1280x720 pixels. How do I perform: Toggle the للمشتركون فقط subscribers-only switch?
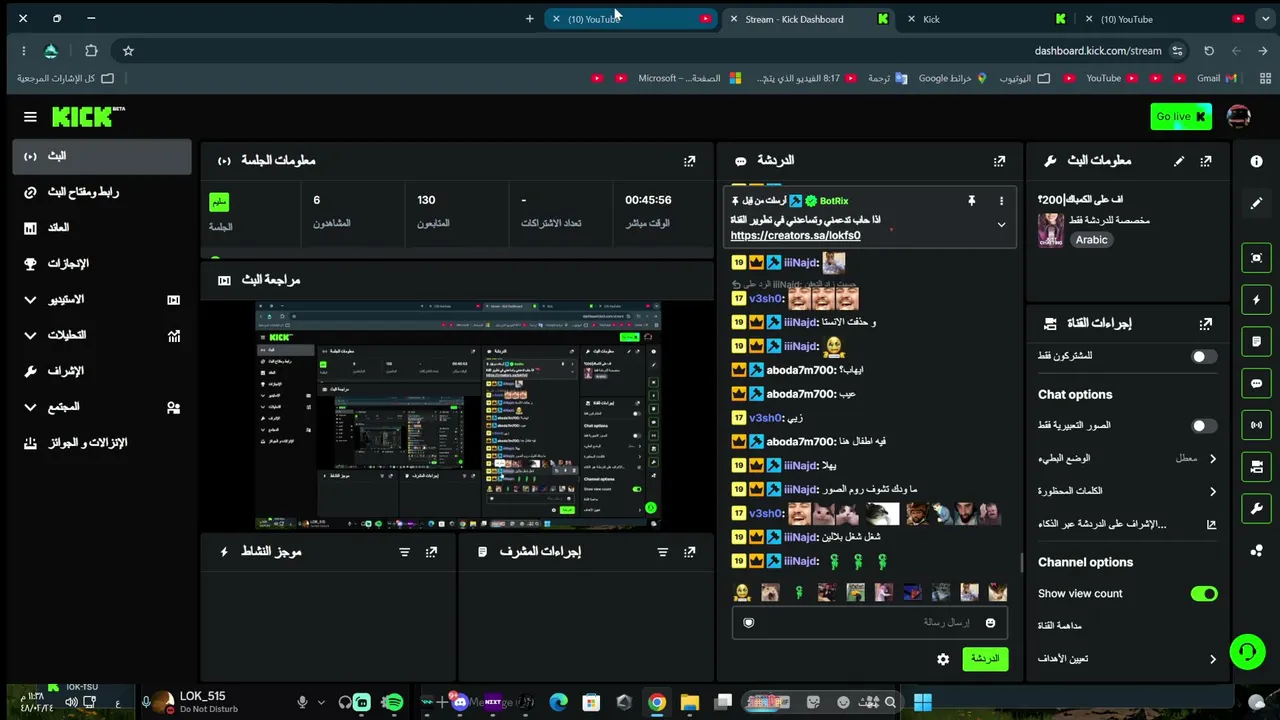tap(1204, 356)
